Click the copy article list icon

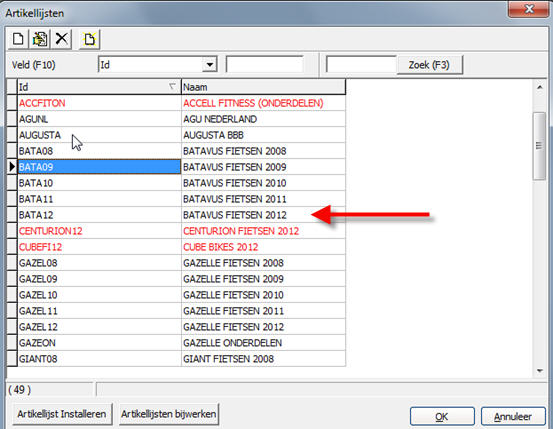[40, 39]
